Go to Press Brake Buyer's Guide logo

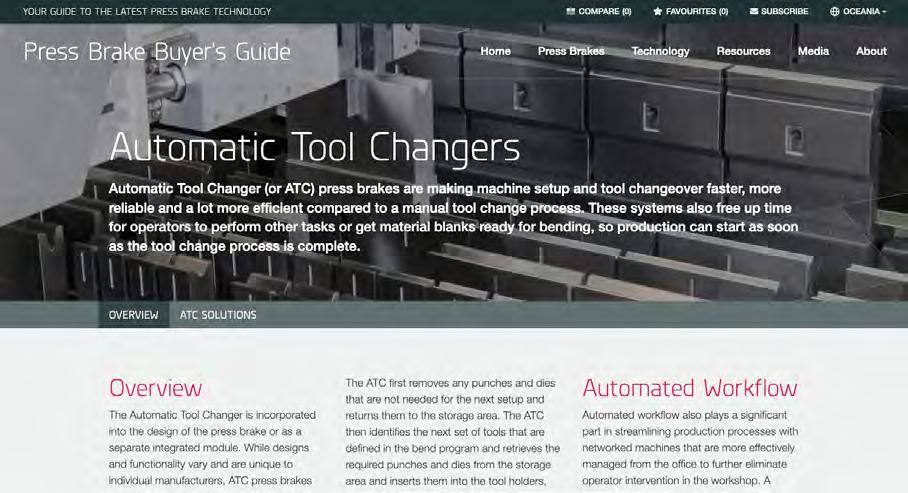pos(157,52)
